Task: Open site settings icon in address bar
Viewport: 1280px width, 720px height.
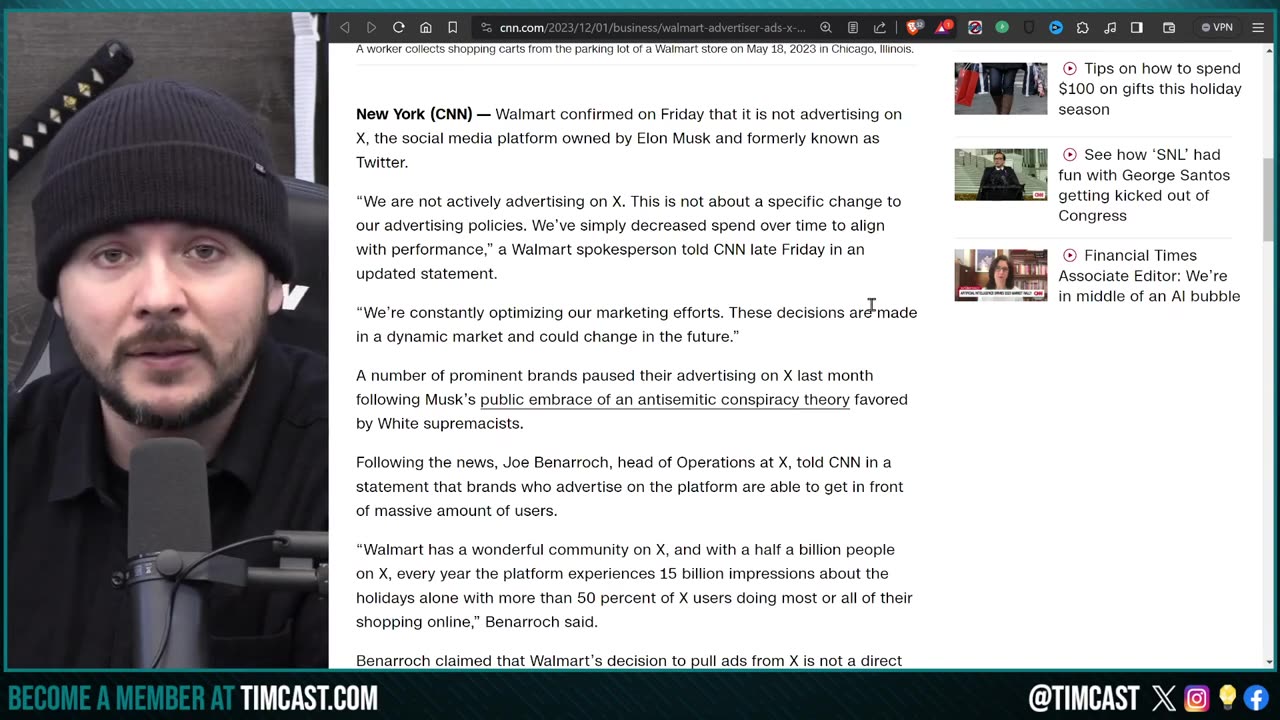Action: point(486,28)
